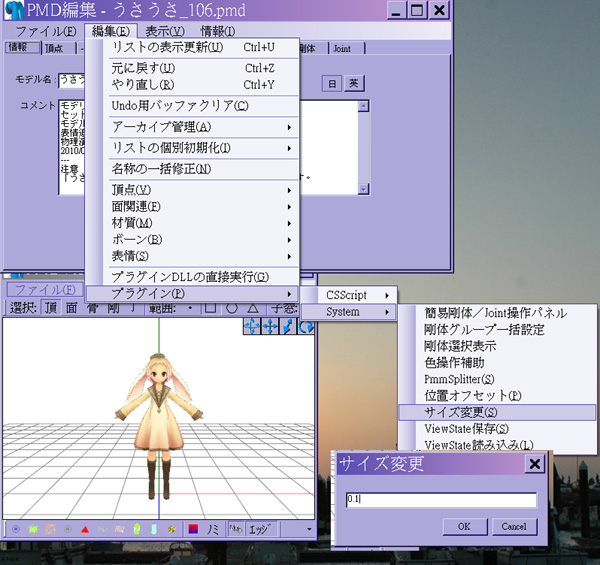Select J joint selection mode
This screenshot has width=600, height=565.
click(x=133, y=308)
